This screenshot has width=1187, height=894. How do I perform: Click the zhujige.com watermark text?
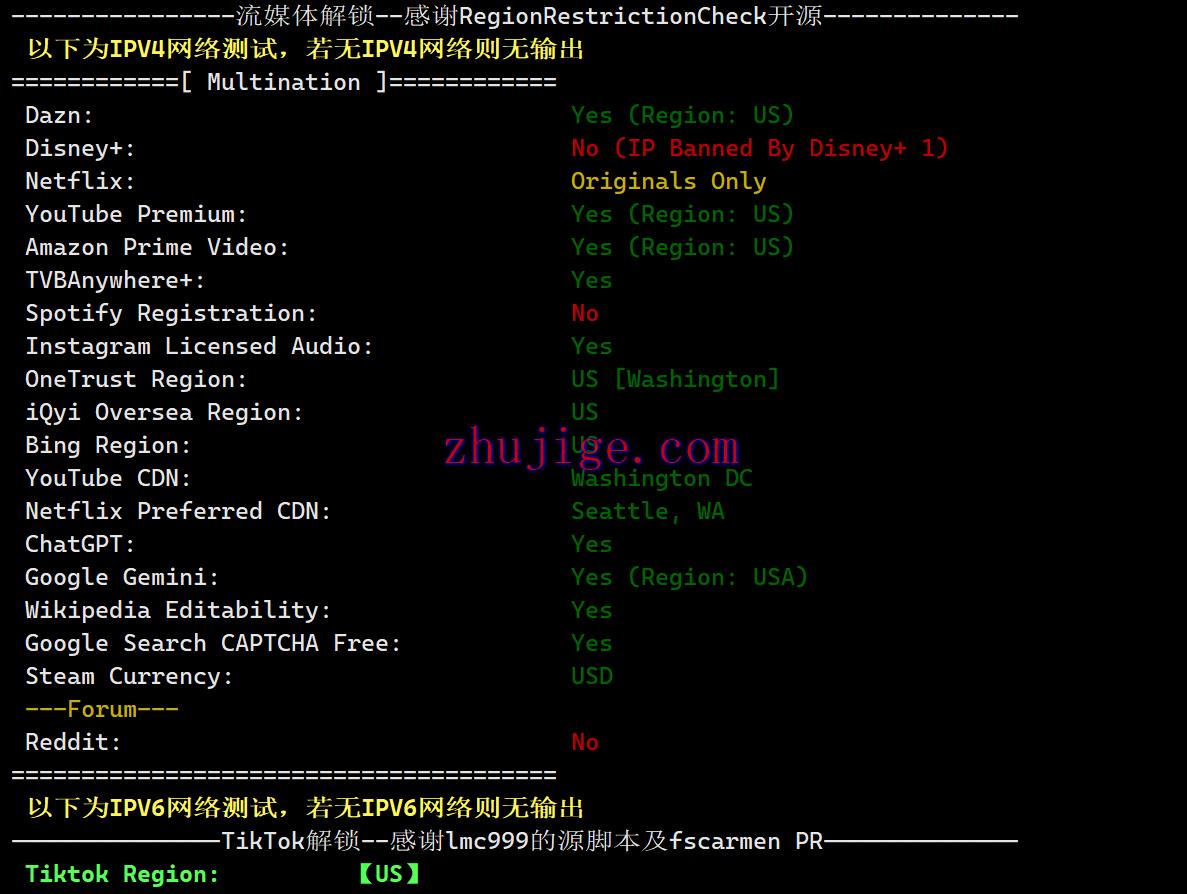(x=591, y=447)
